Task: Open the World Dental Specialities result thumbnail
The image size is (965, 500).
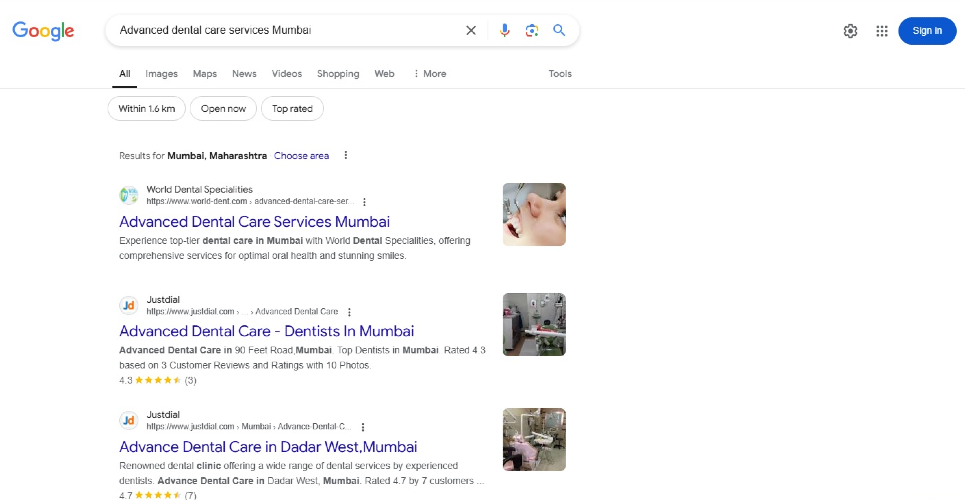Action: point(534,214)
